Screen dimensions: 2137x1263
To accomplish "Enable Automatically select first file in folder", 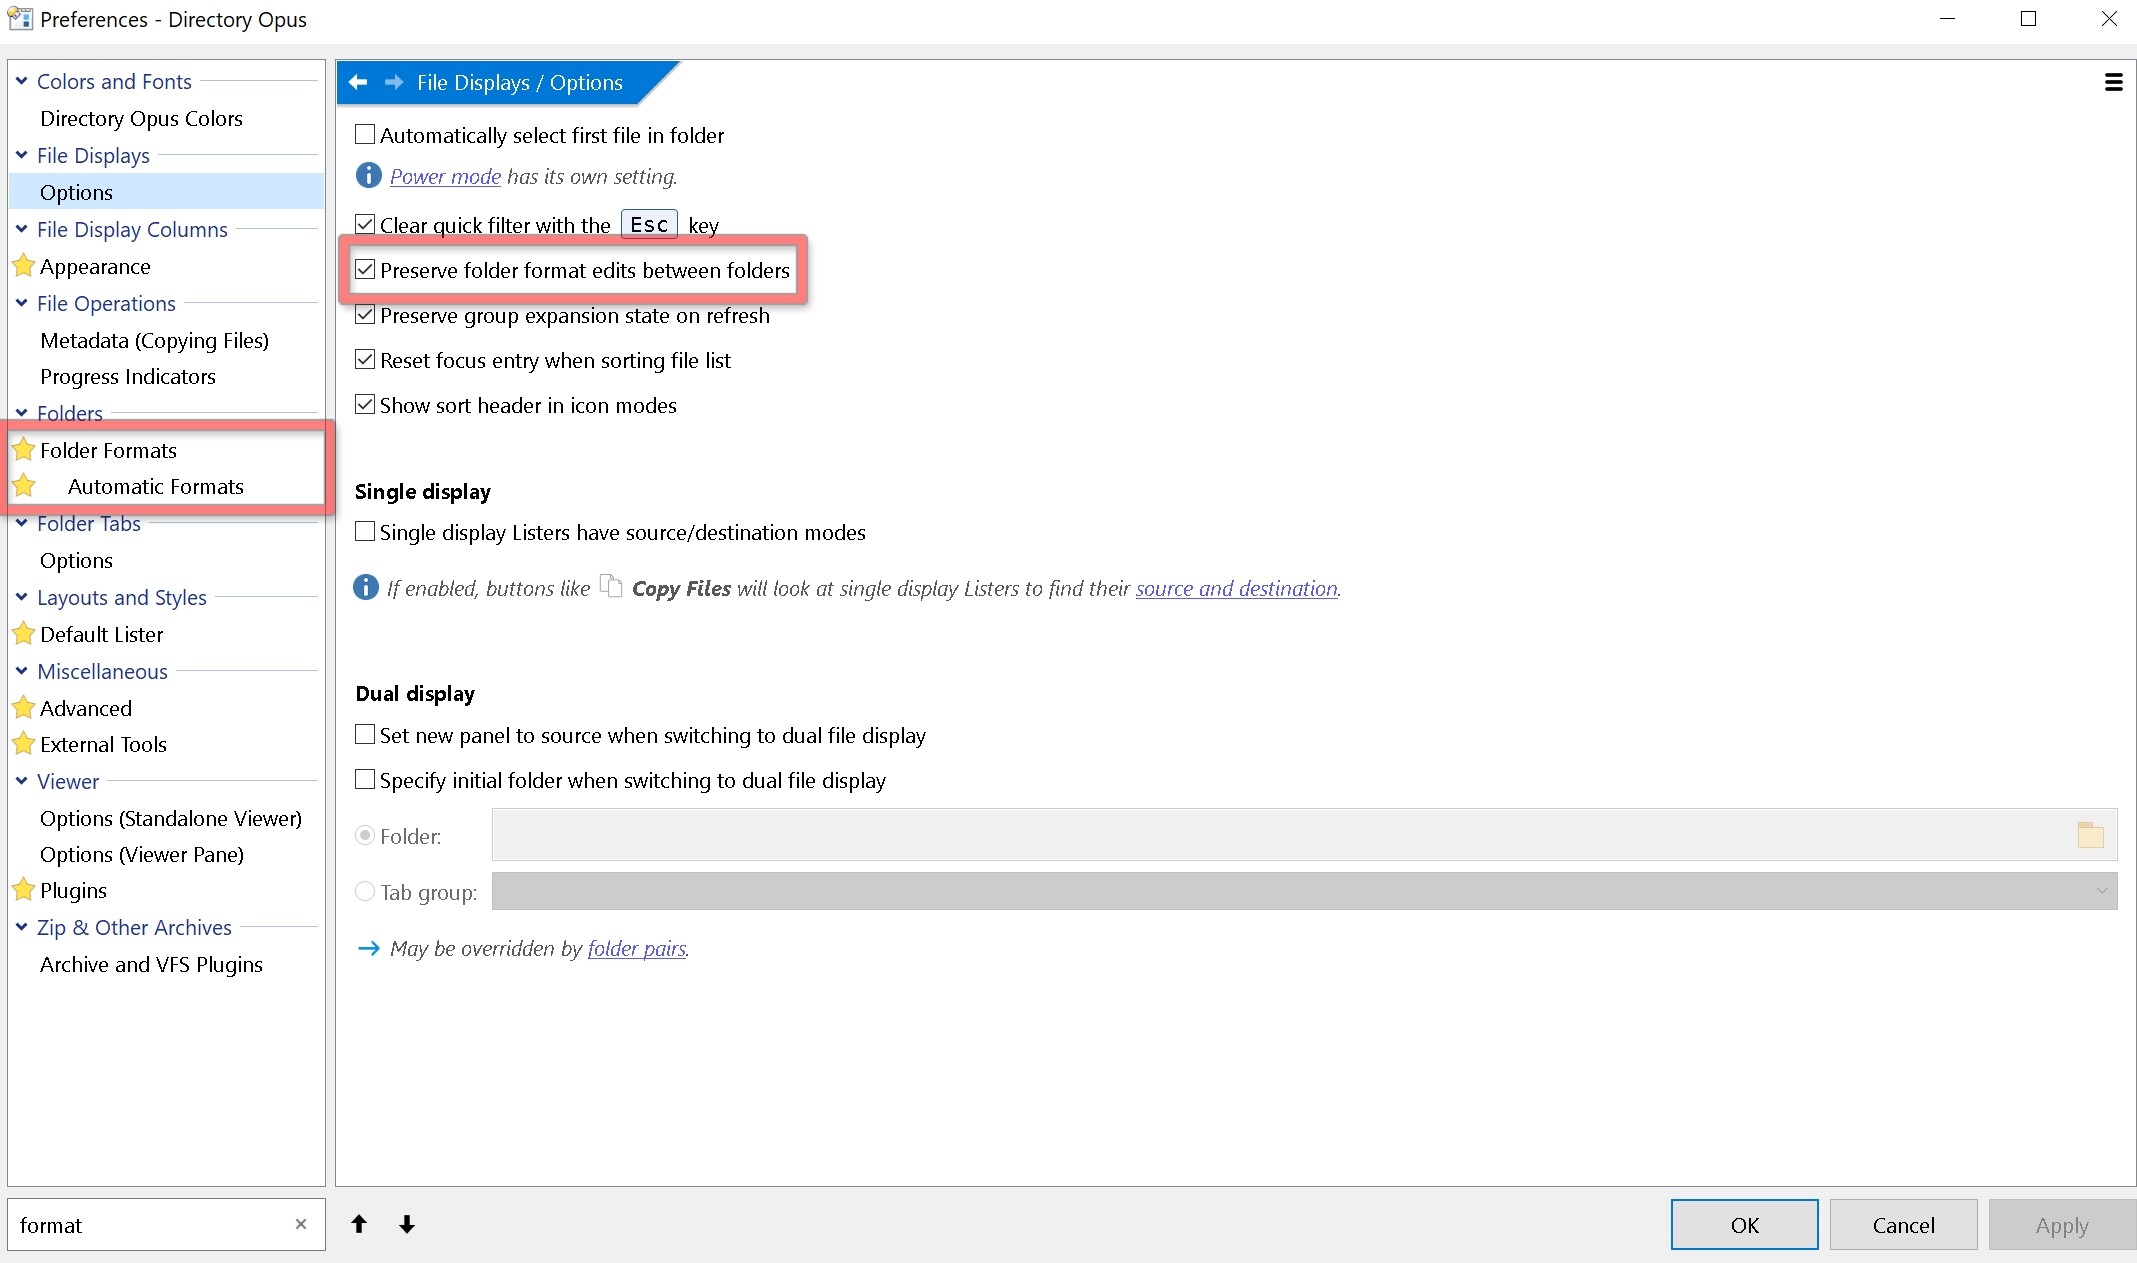I will (x=366, y=135).
